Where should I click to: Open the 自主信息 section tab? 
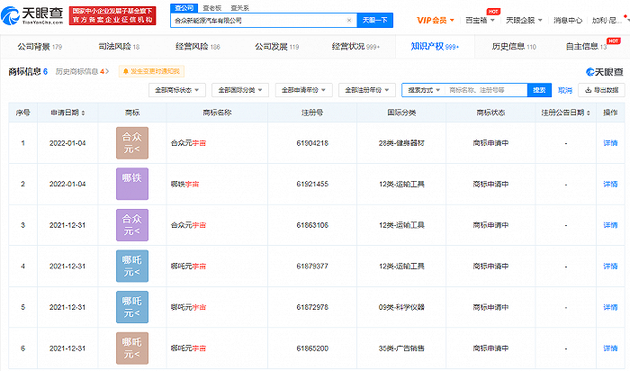586,47
